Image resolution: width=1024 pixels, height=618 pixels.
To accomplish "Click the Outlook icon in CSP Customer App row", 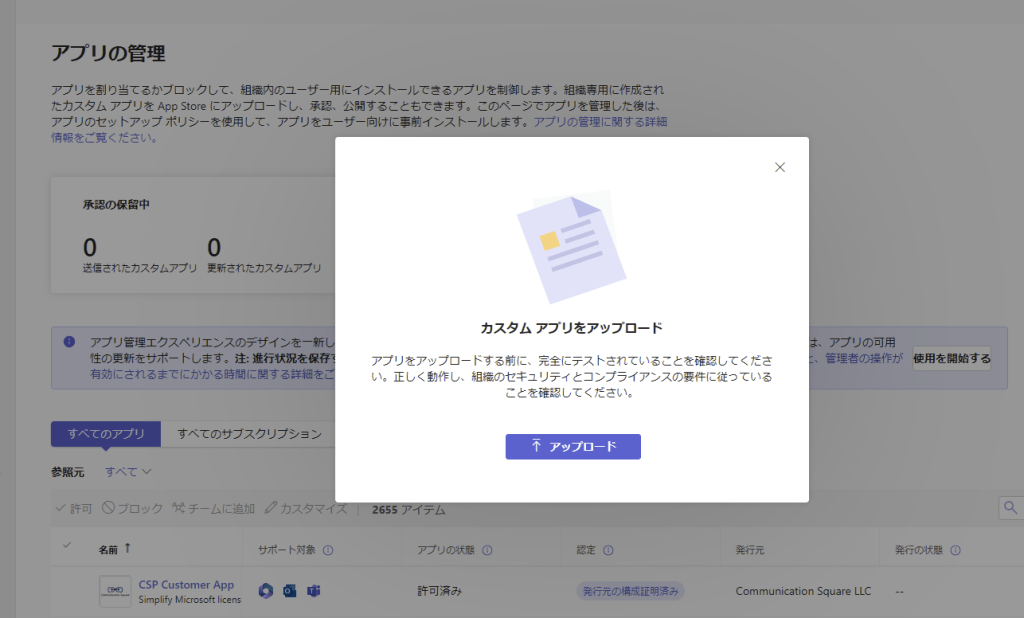I will [289, 591].
